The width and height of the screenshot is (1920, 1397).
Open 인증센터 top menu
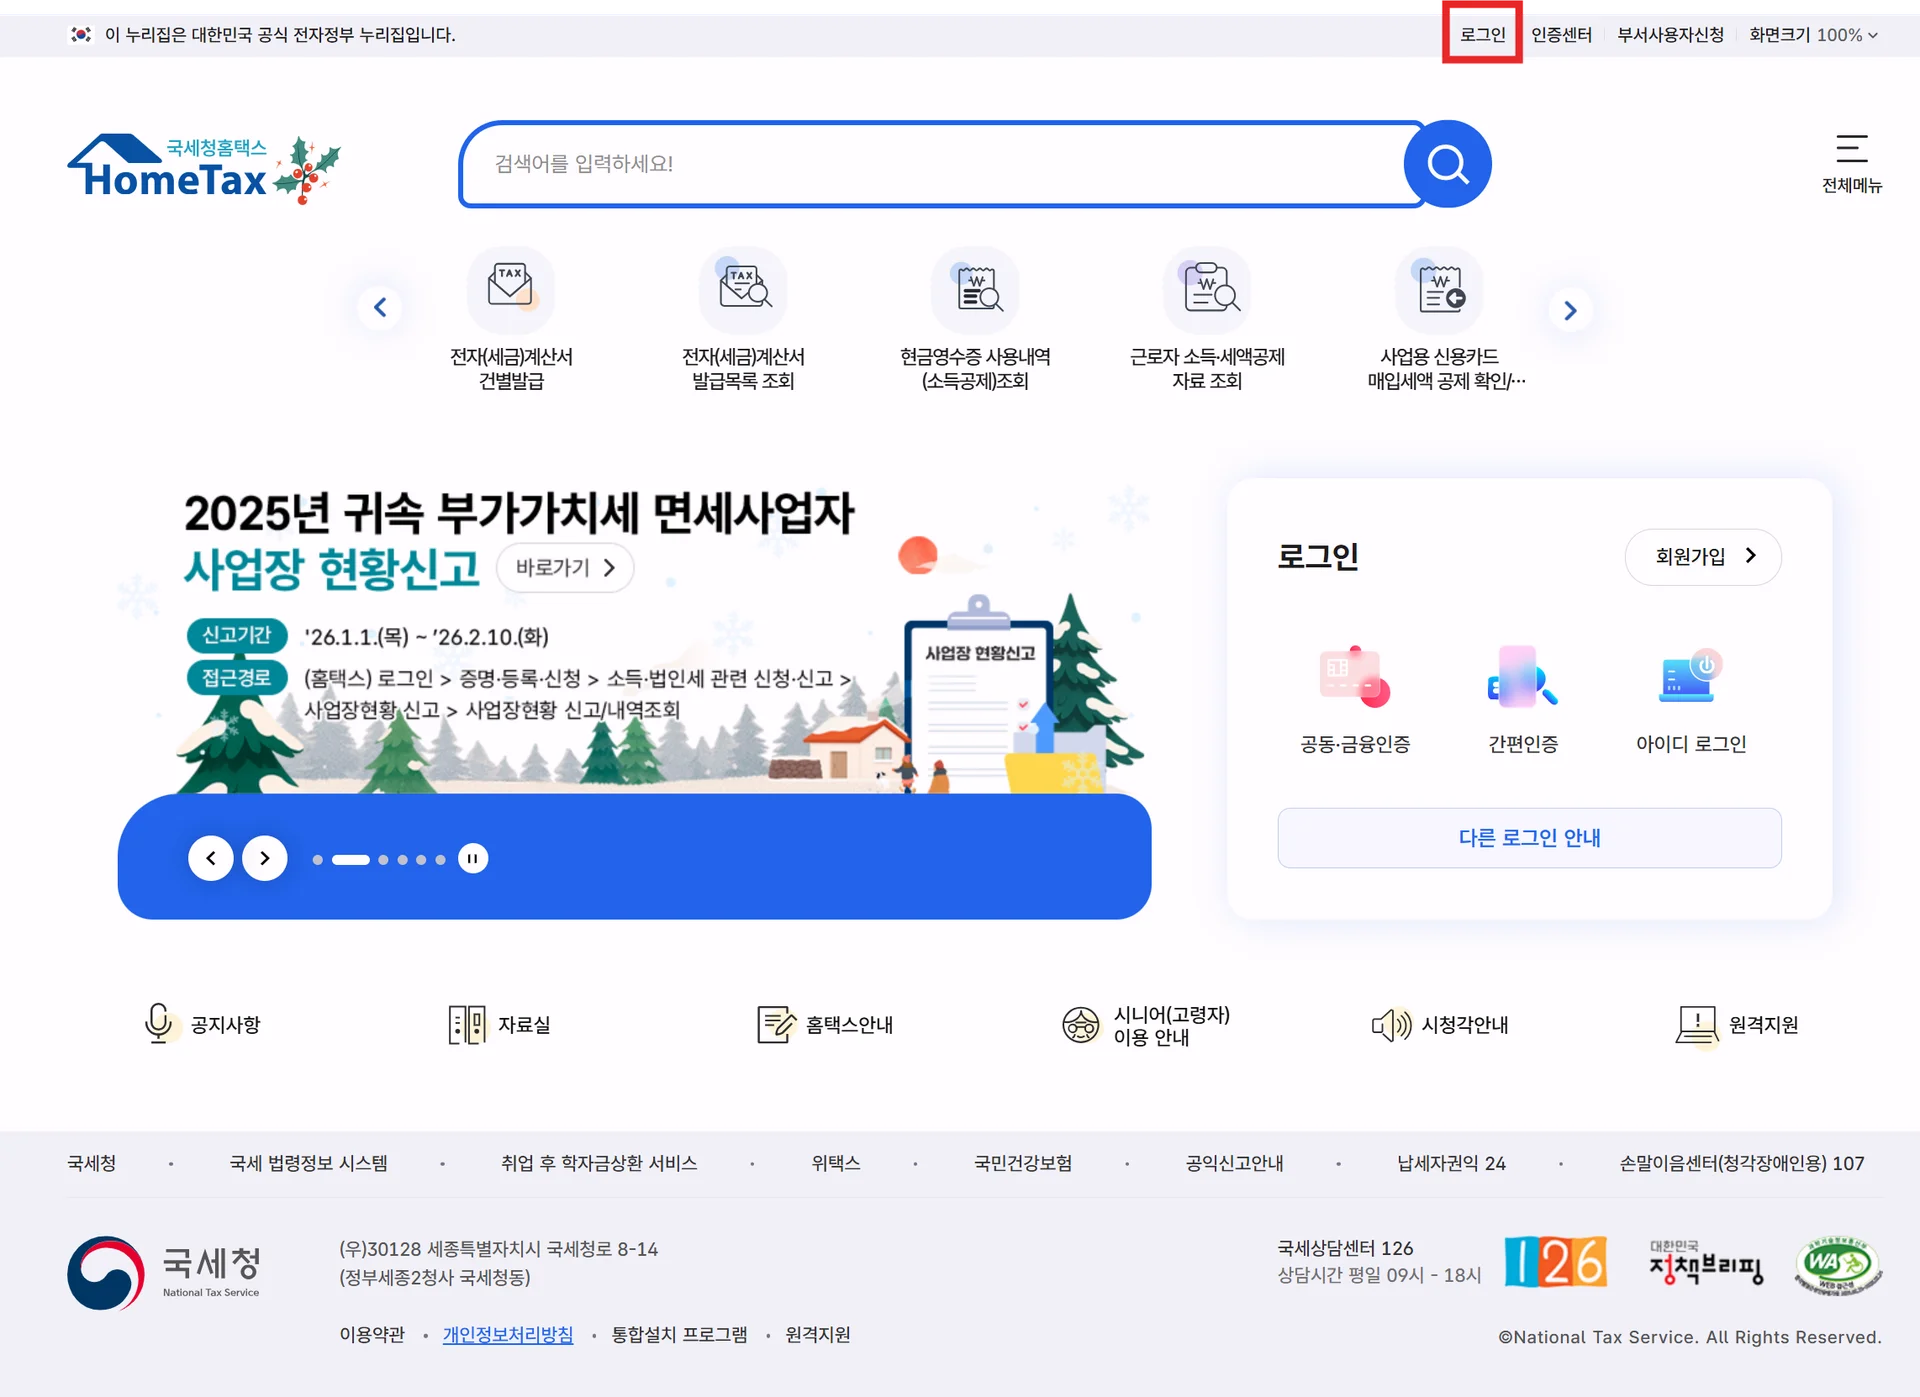tap(1561, 35)
